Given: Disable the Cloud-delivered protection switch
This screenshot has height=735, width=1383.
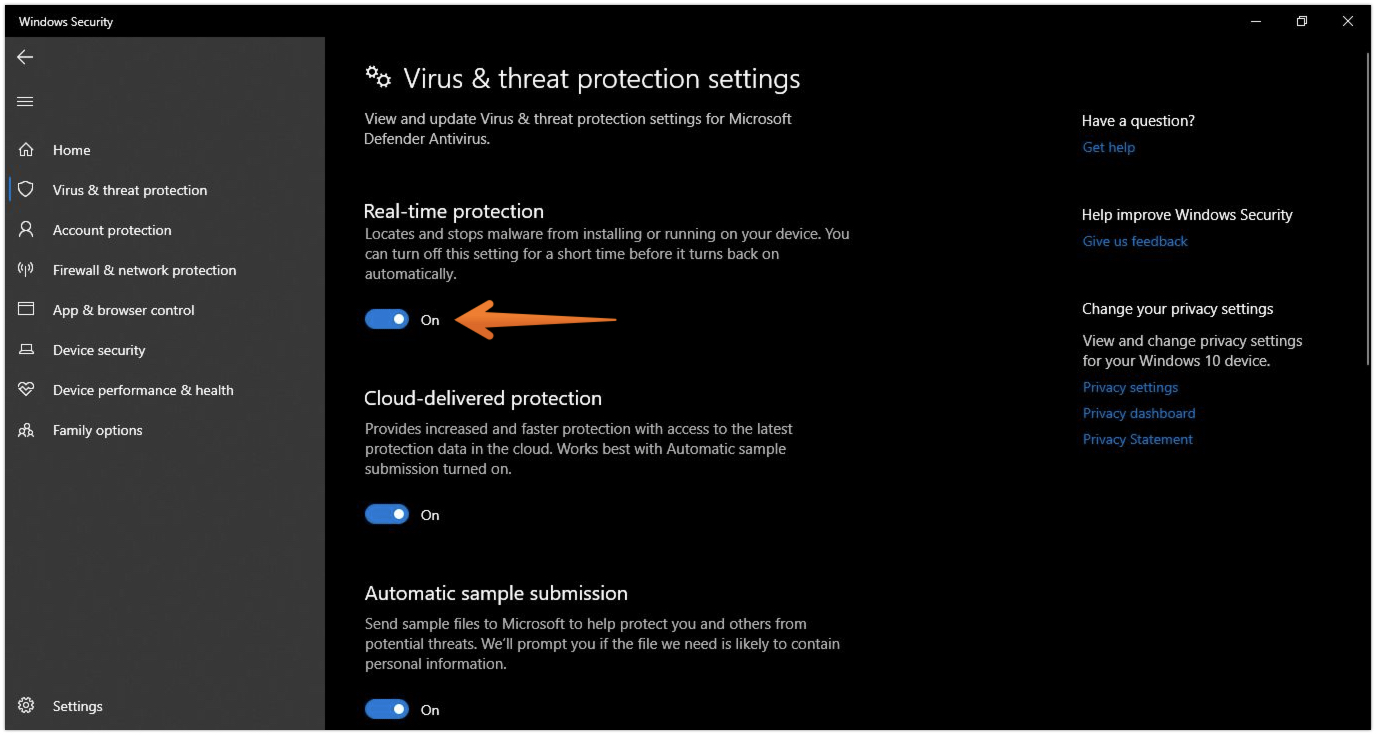Looking at the screenshot, I should point(387,515).
